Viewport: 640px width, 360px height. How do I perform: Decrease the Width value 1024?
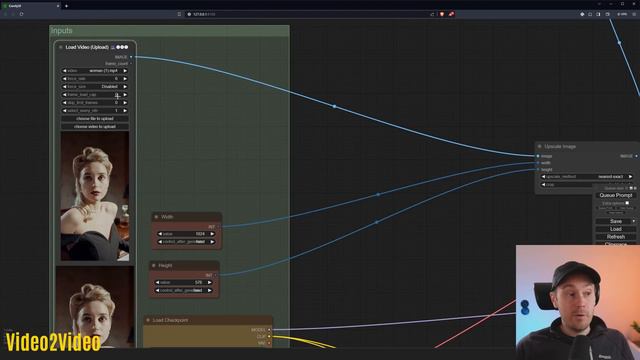[x=160, y=234]
